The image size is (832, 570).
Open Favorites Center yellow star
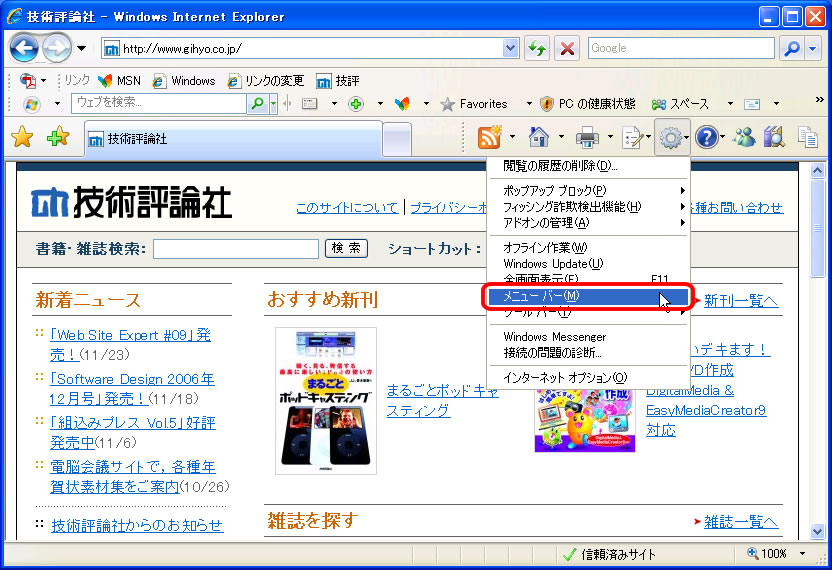[x=22, y=137]
